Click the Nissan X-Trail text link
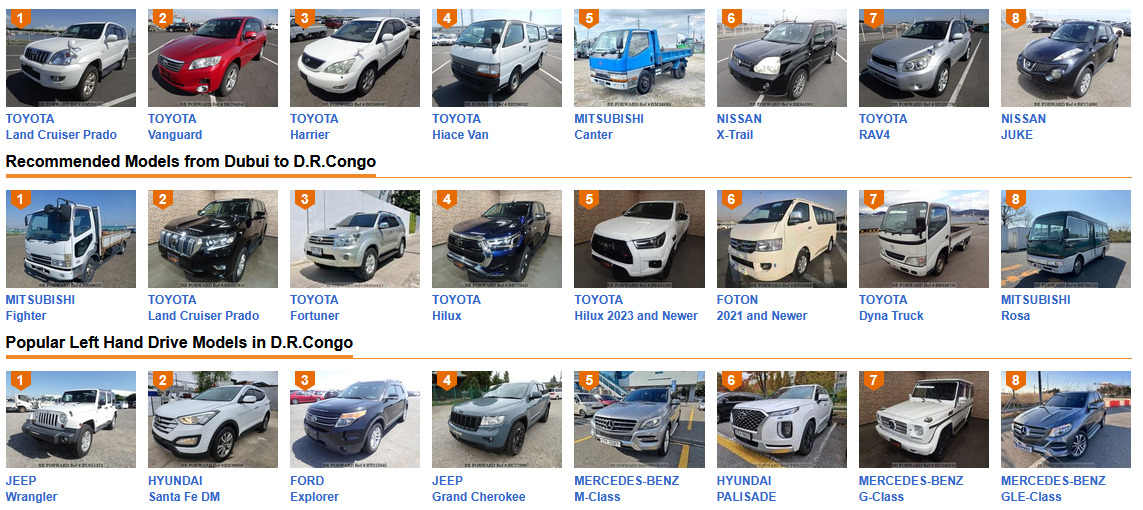This screenshot has width=1143, height=510. point(739,127)
